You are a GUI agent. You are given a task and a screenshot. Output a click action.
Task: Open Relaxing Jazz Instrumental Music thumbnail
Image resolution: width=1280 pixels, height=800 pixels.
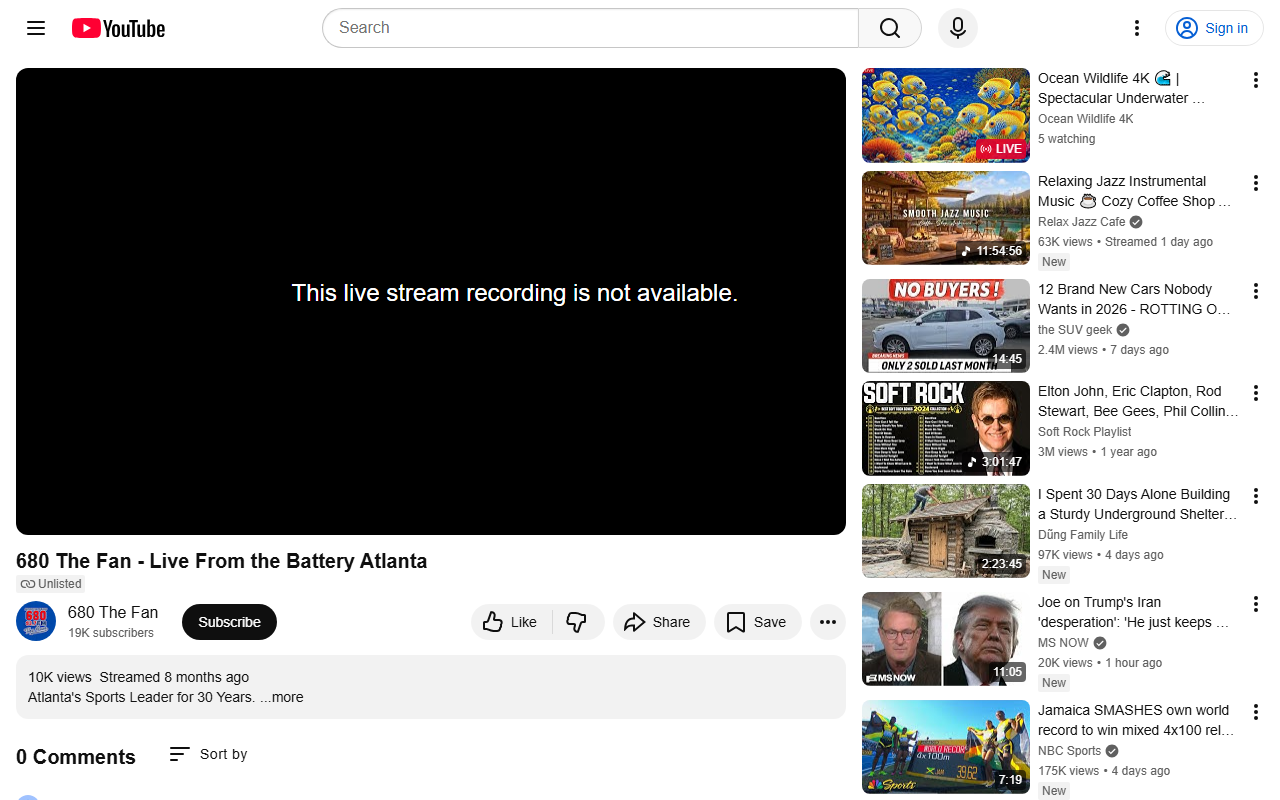click(x=946, y=218)
